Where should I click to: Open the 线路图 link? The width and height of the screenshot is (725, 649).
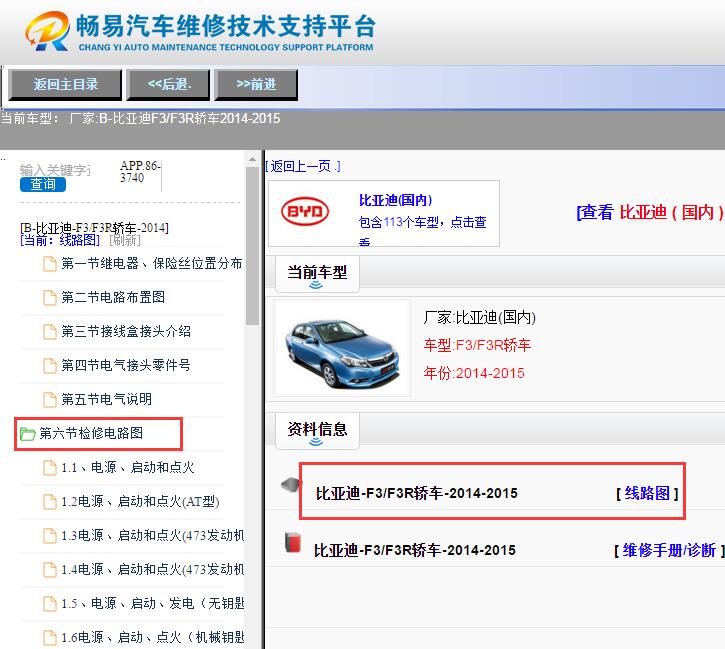click(647, 493)
